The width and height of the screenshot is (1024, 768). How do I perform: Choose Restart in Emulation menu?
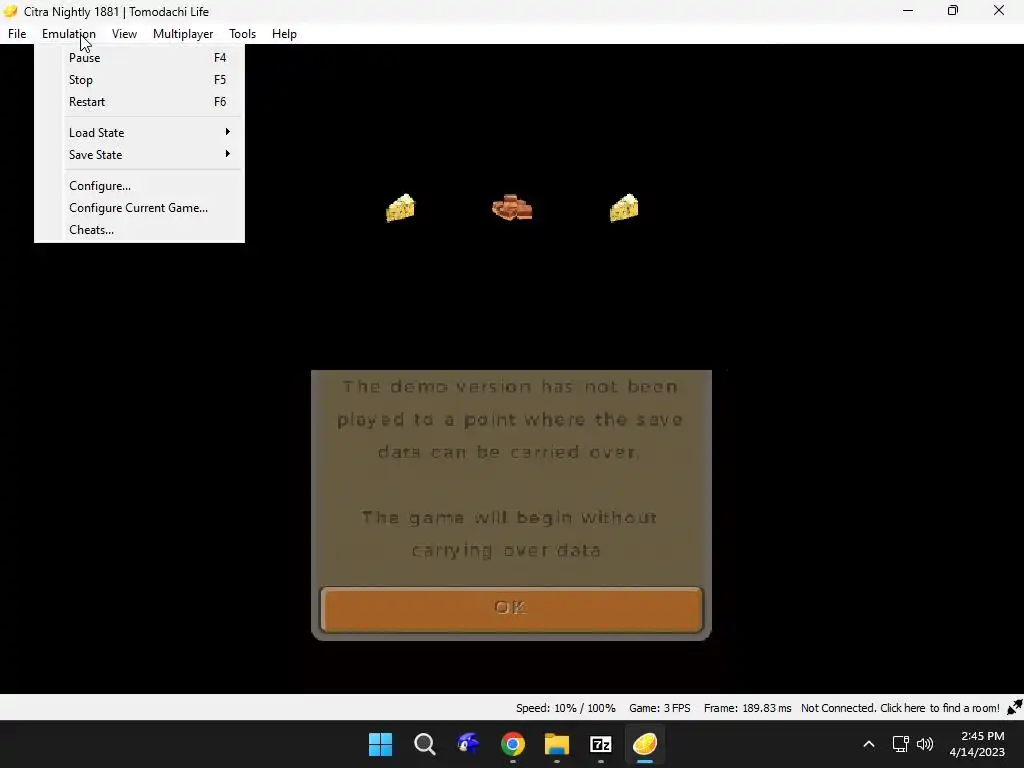click(x=139, y=102)
